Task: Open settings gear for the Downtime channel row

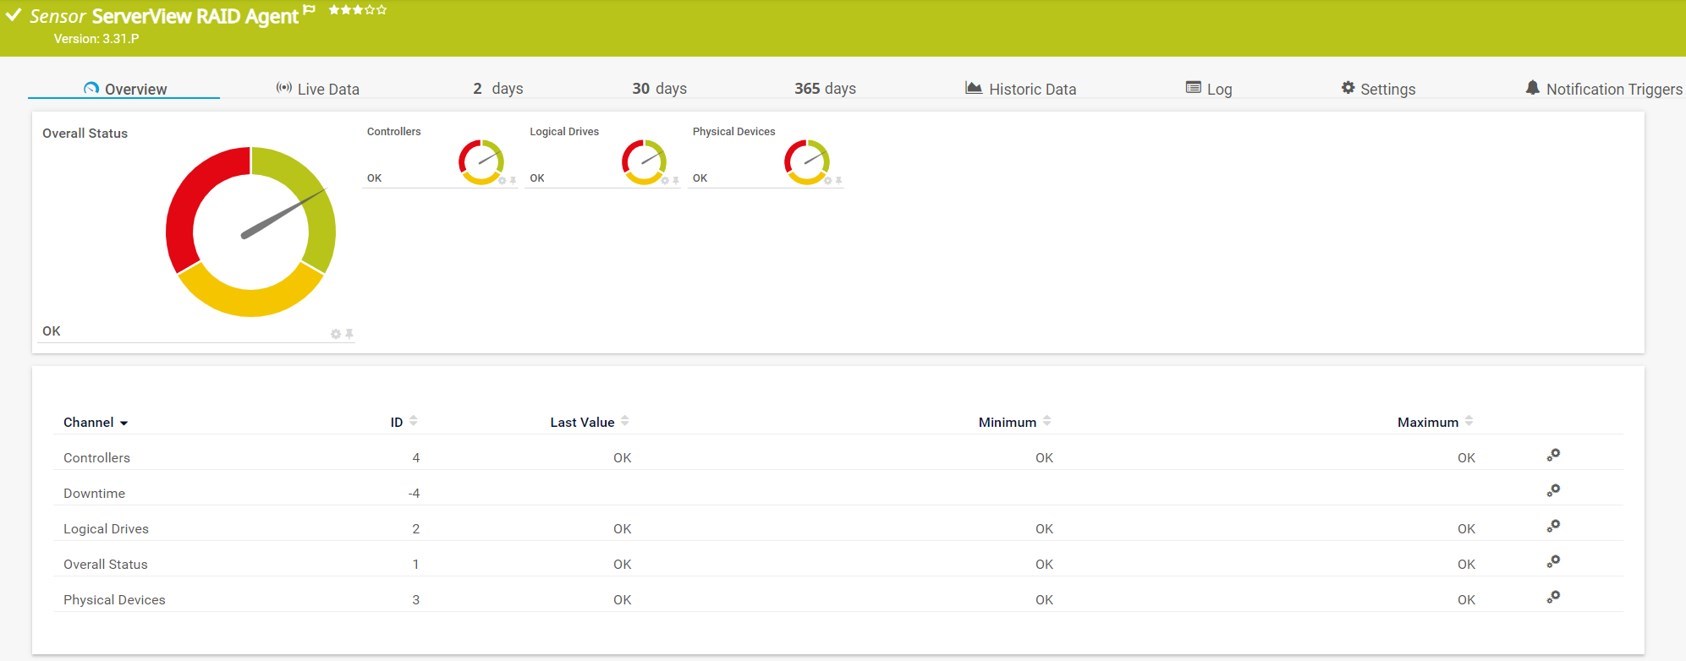Action: coord(1553,491)
